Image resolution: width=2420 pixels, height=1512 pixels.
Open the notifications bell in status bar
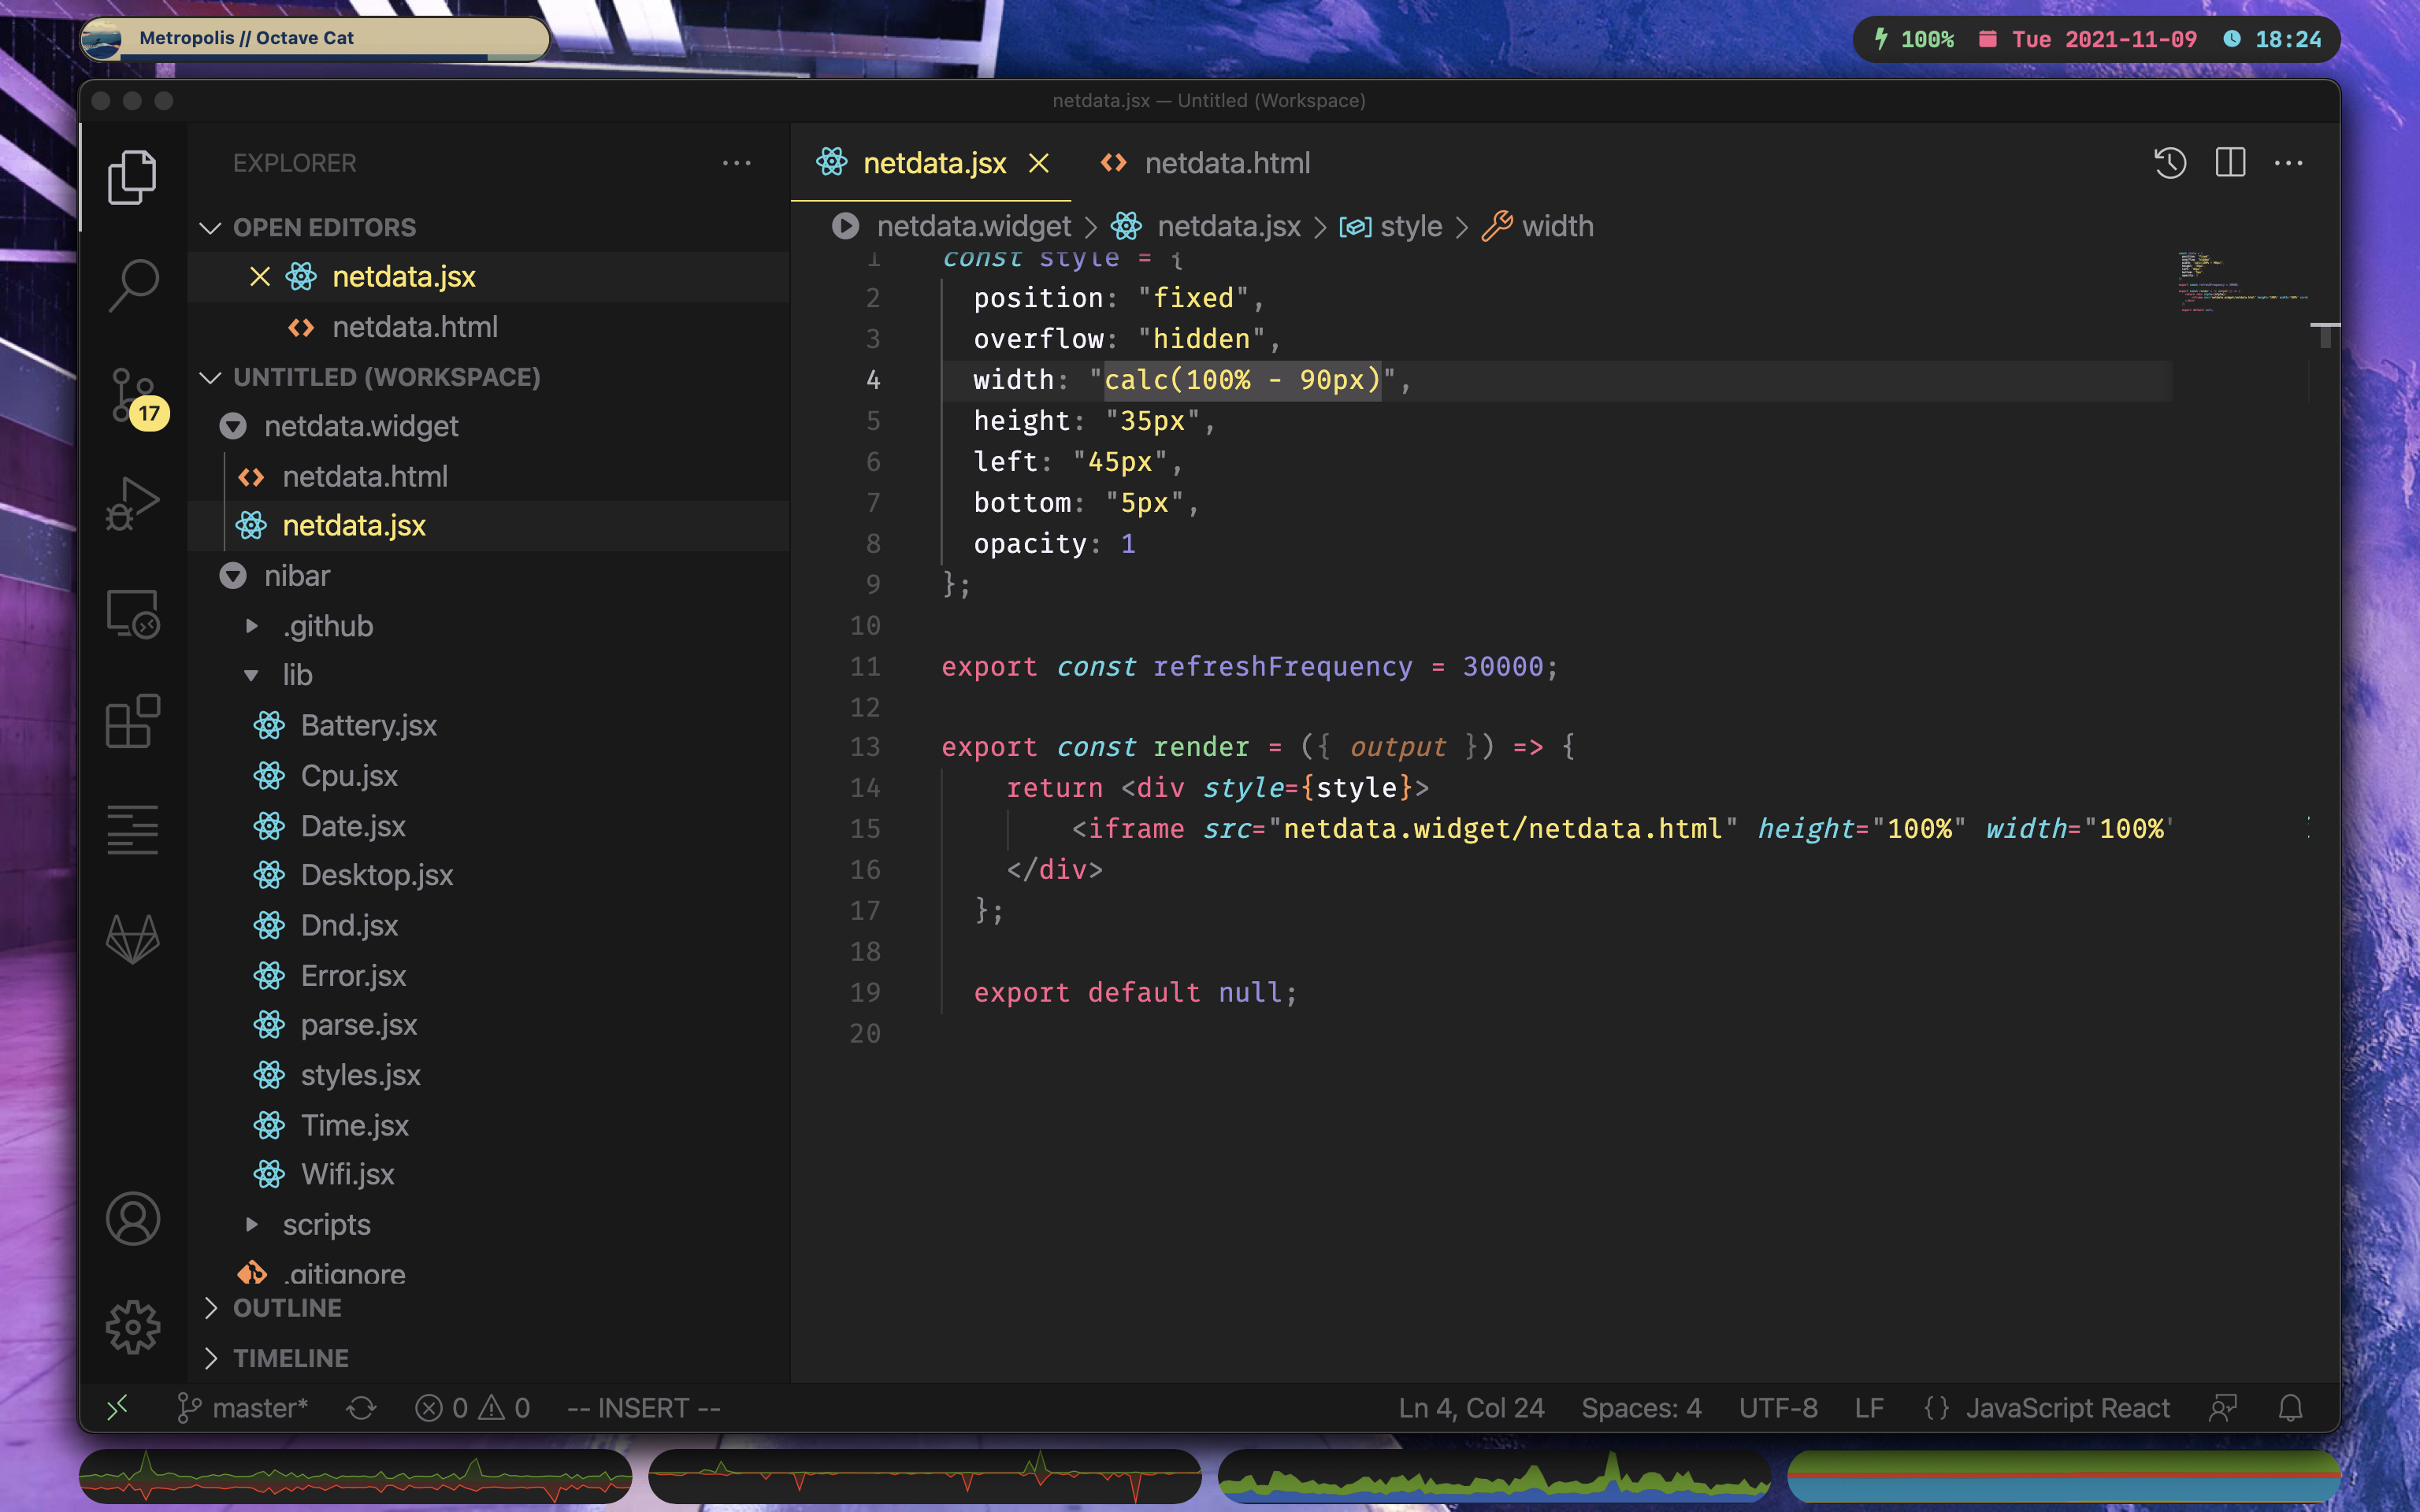tap(2290, 1408)
